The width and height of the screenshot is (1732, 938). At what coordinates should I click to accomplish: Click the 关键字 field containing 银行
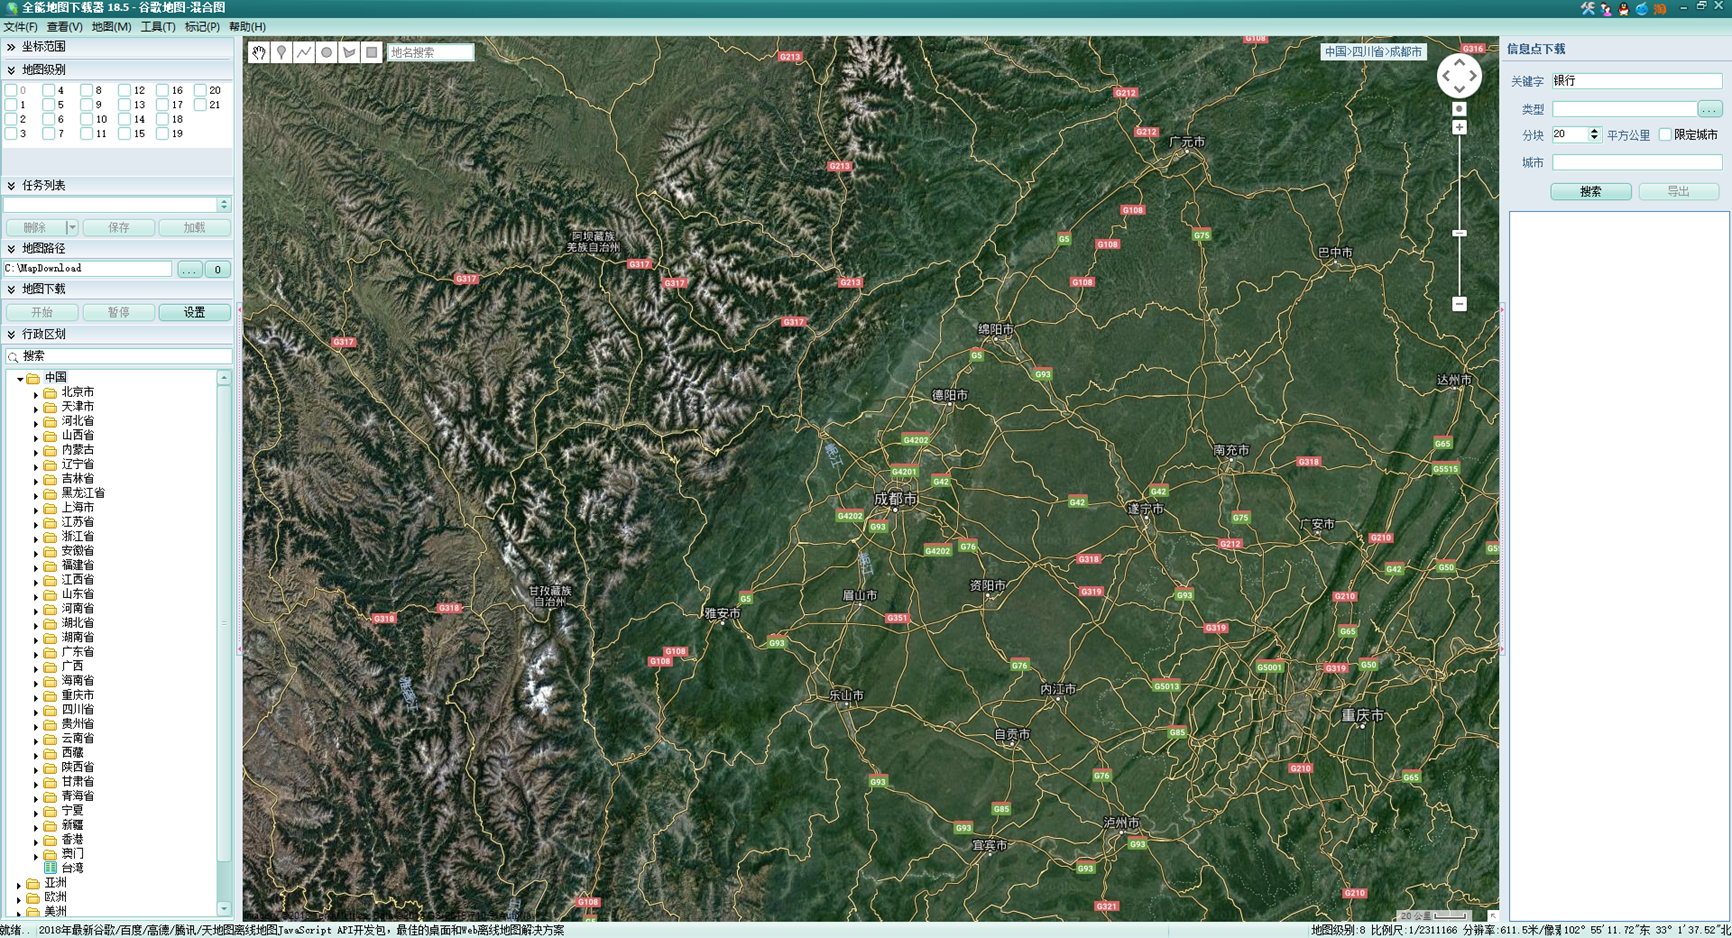(1636, 81)
